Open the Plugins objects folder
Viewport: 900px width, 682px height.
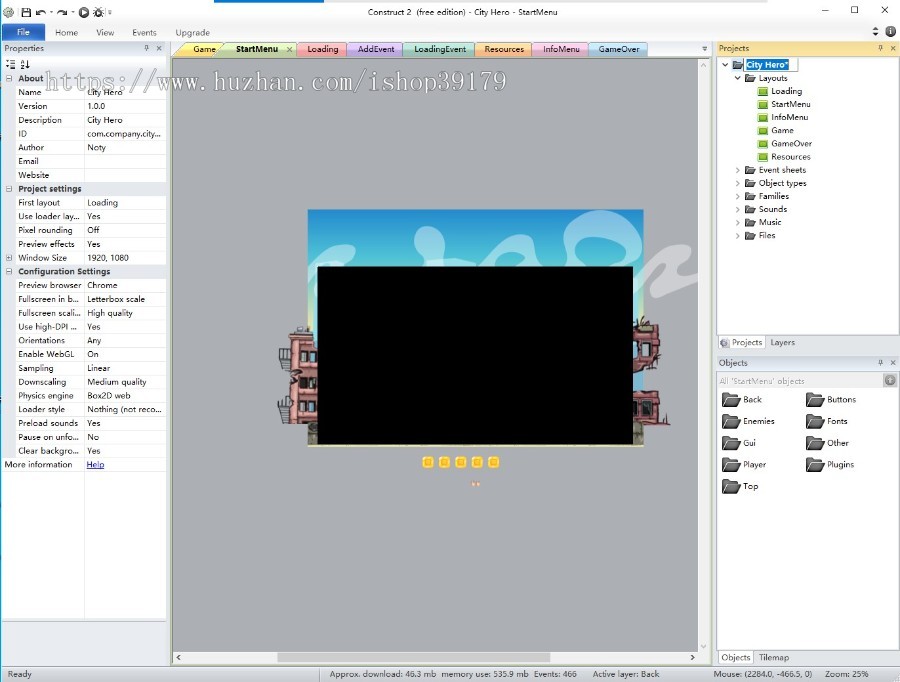point(830,465)
